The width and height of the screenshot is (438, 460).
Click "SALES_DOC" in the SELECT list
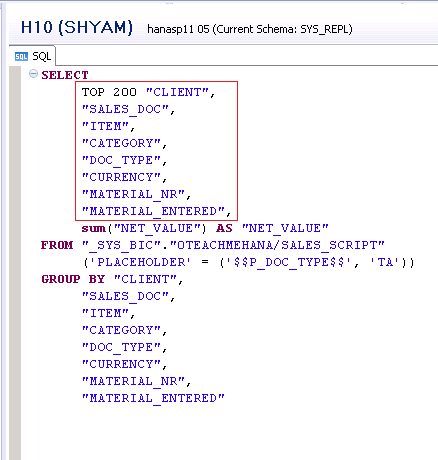(125, 109)
